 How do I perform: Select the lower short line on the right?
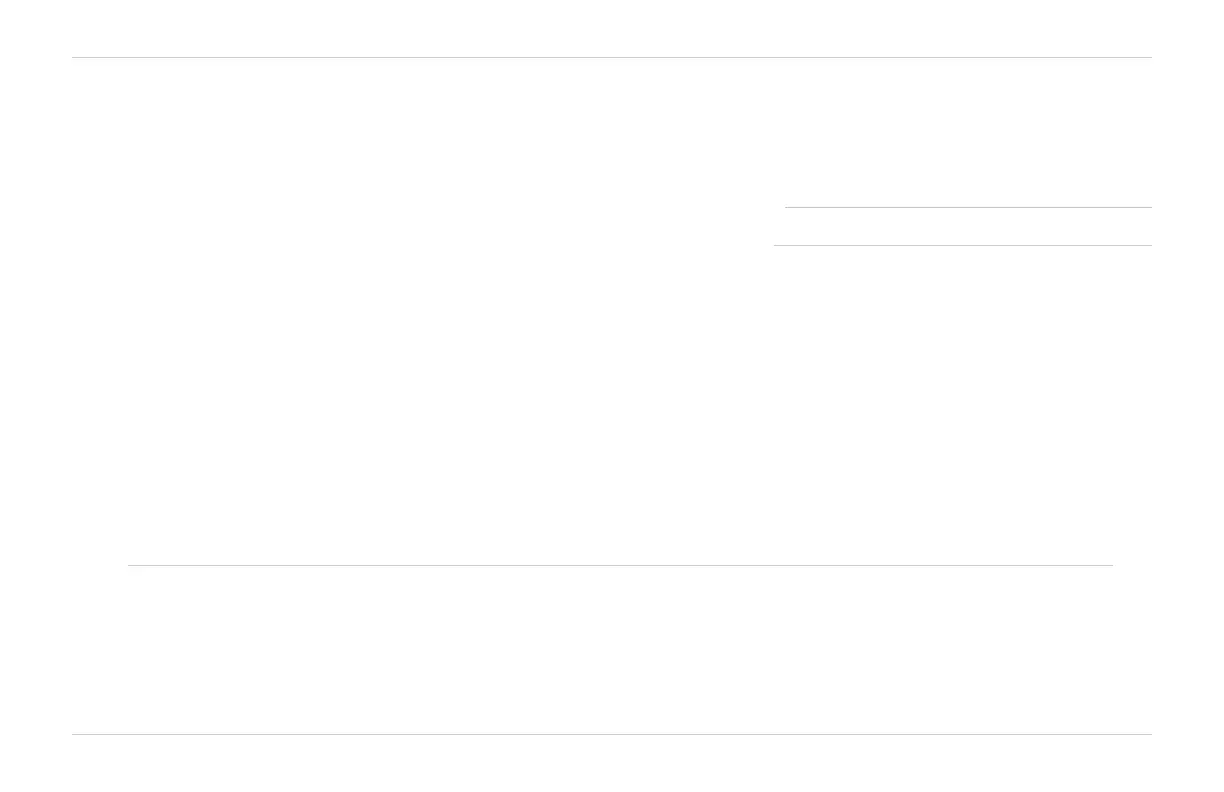963,246
